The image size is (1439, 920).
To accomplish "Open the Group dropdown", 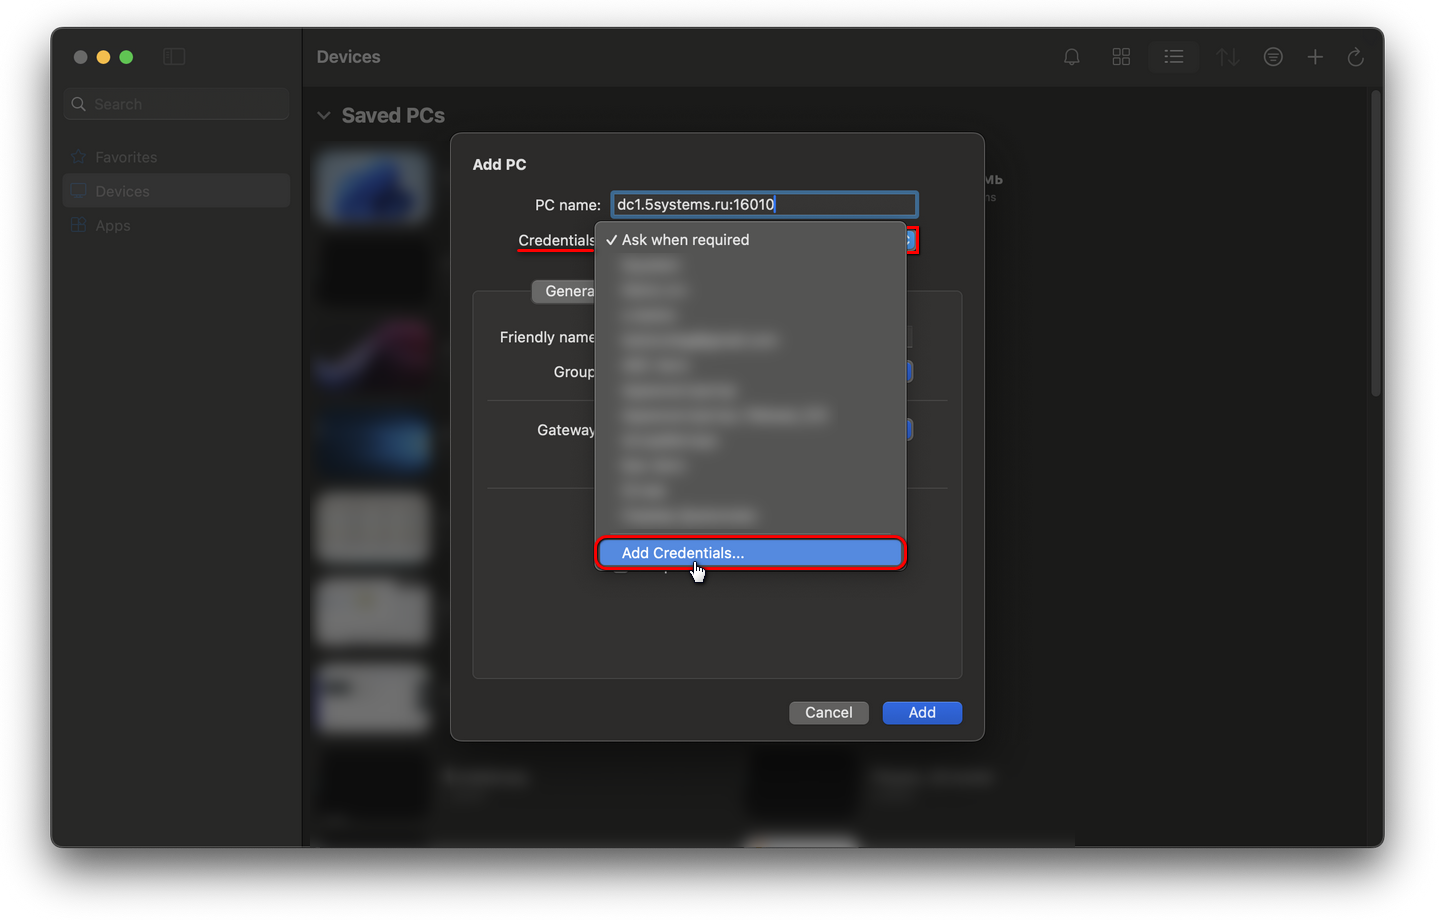I will pyautogui.click(x=909, y=372).
